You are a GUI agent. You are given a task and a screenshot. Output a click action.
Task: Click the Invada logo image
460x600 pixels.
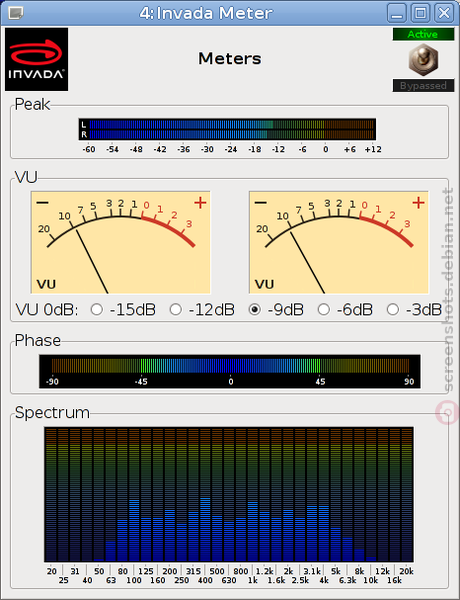pos(36,59)
